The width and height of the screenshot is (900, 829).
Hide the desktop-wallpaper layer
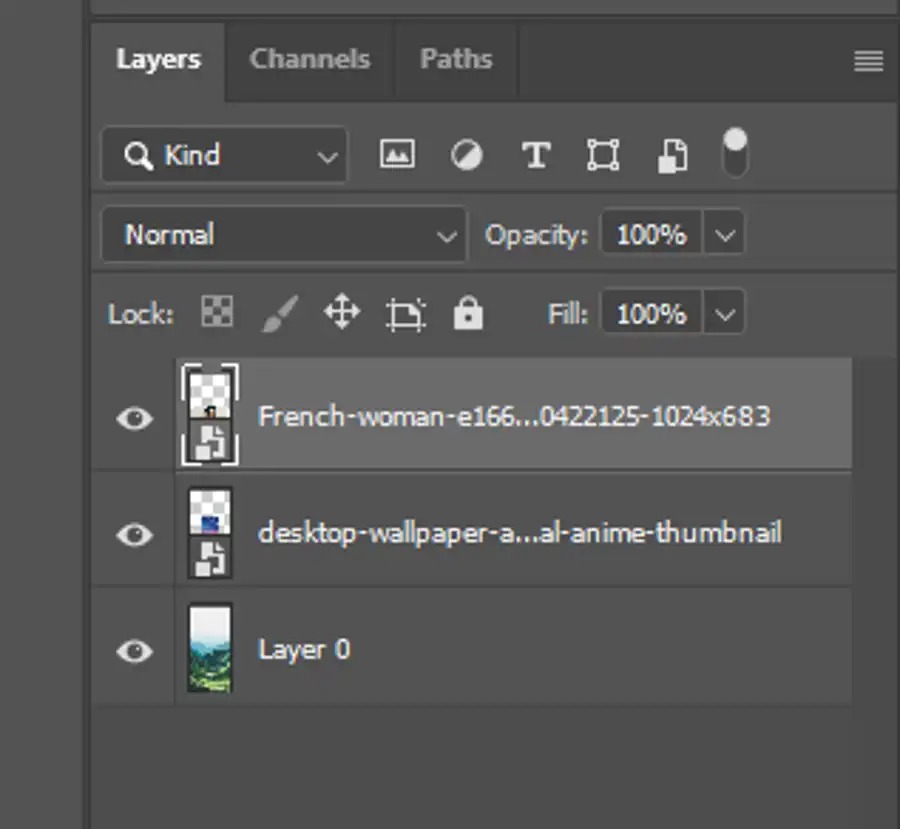(x=134, y=534)
